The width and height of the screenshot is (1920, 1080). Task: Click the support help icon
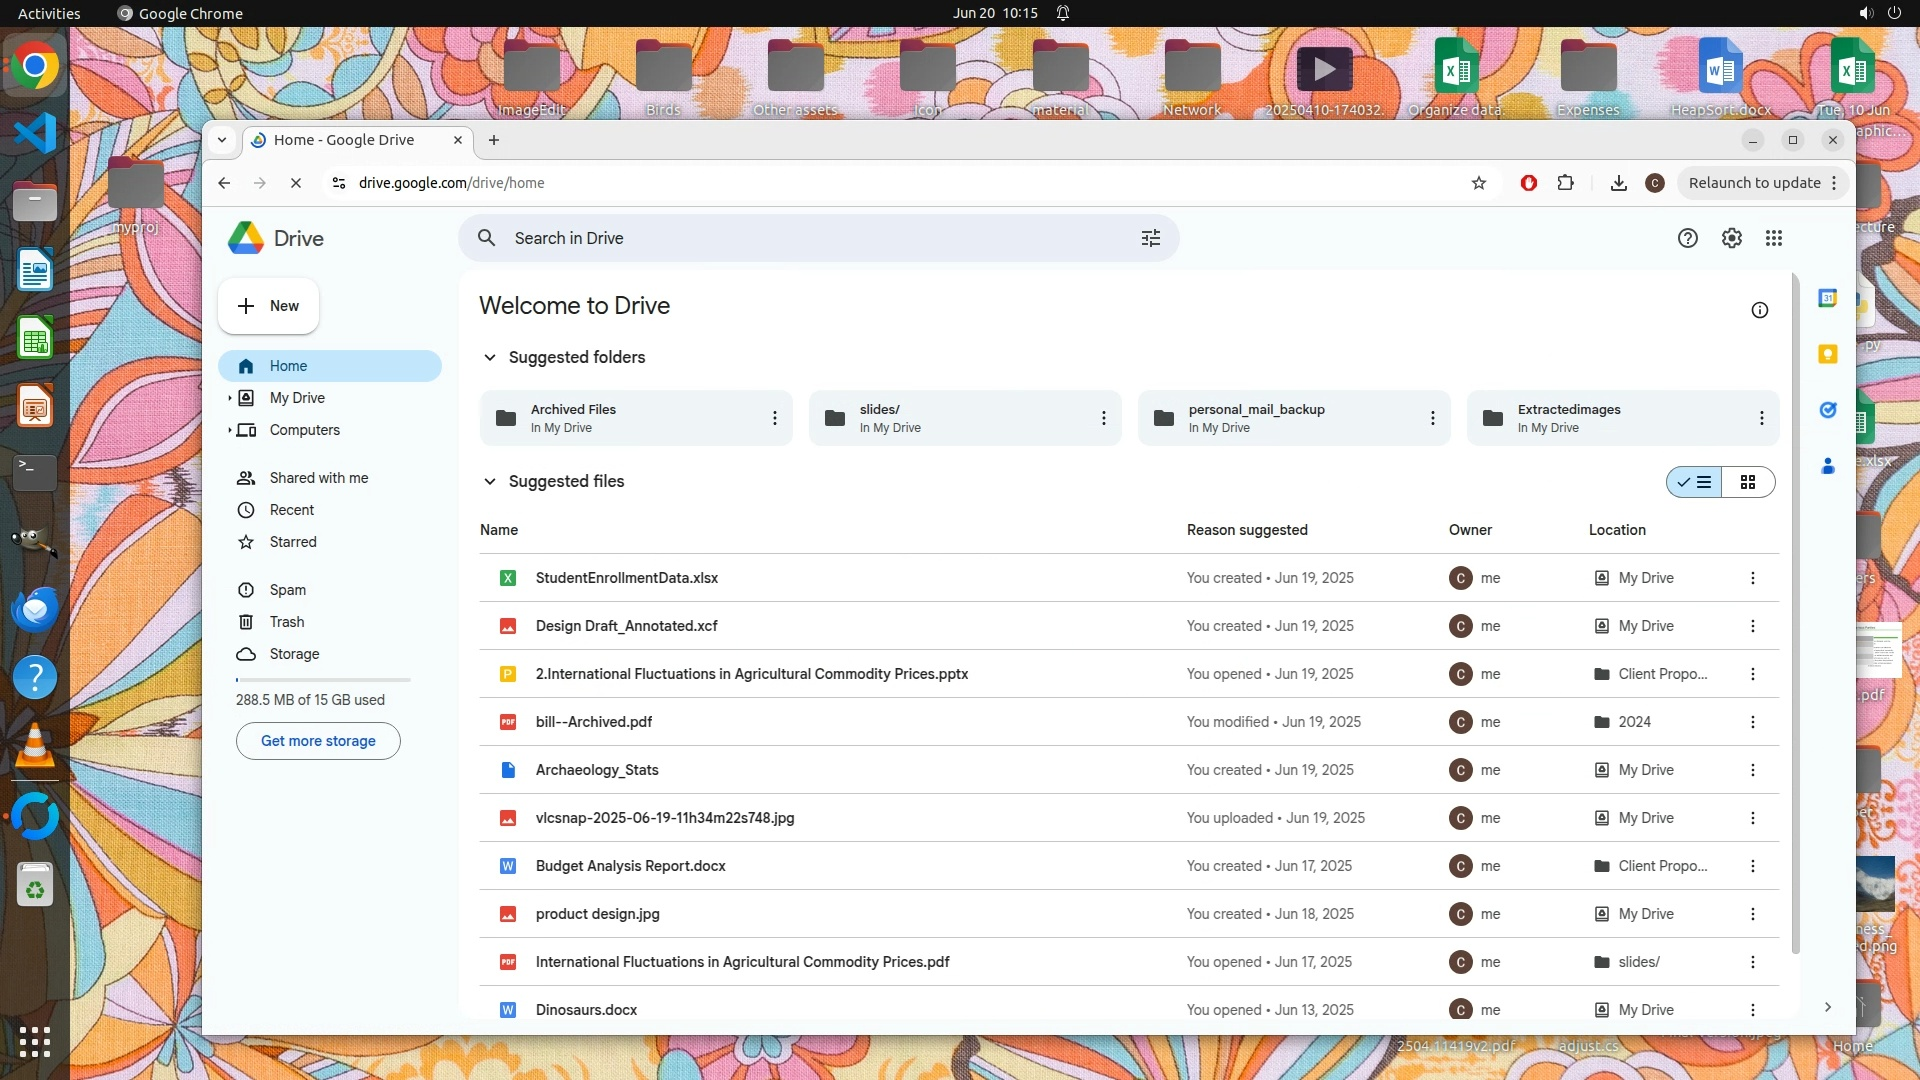tap(1687, 238)
